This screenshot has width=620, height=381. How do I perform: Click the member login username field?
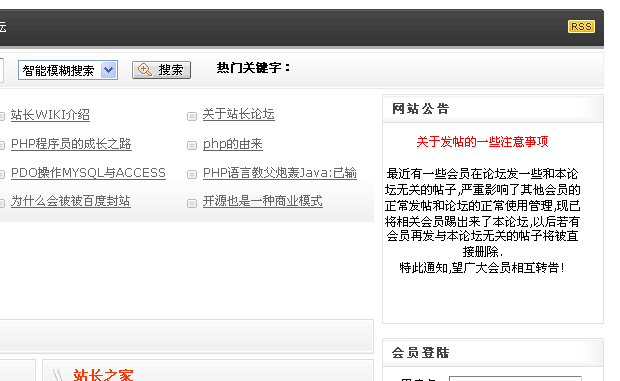(515, 379)
